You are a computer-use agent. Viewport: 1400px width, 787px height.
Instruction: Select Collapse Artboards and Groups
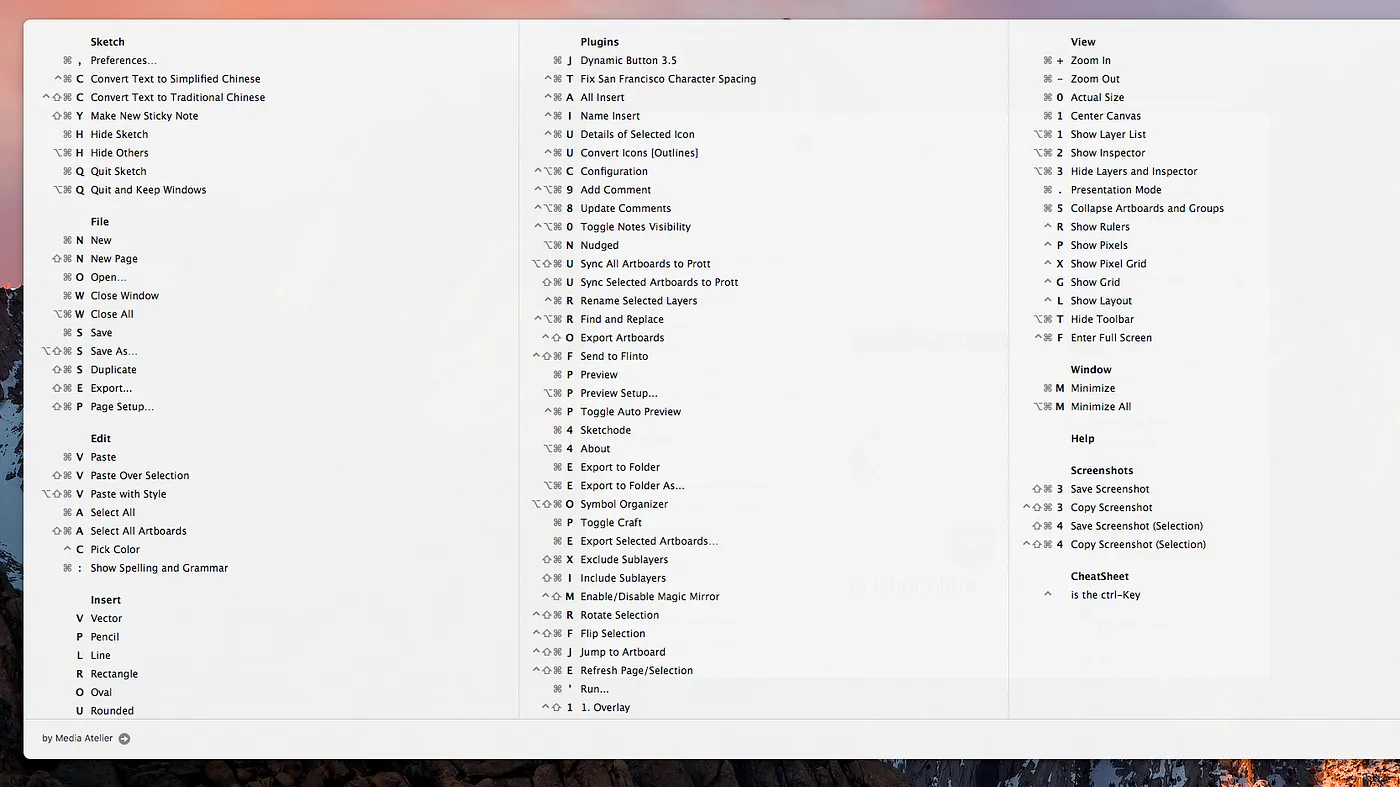click(x=1147, y=209)
